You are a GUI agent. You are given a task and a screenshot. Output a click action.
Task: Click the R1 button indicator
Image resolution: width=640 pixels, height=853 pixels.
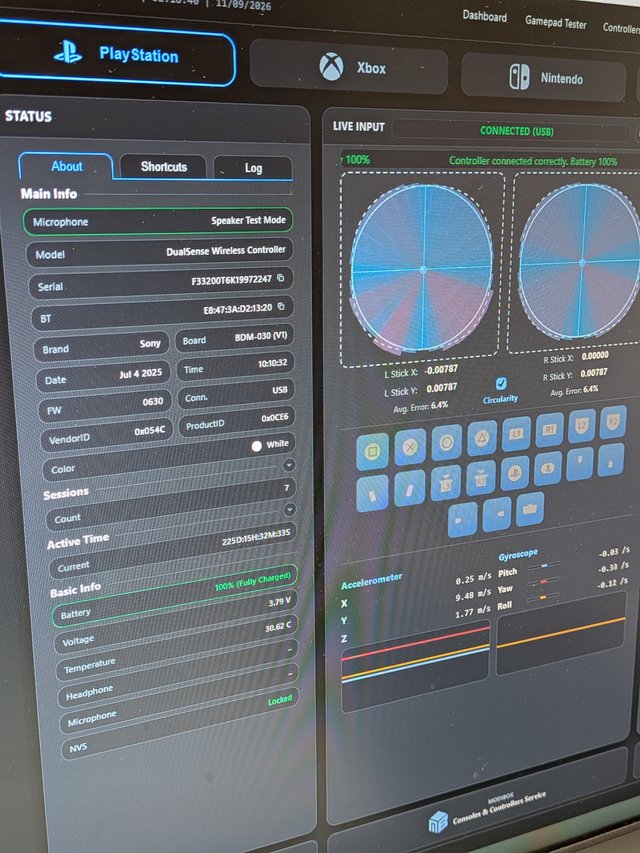[x=549, y=430]
